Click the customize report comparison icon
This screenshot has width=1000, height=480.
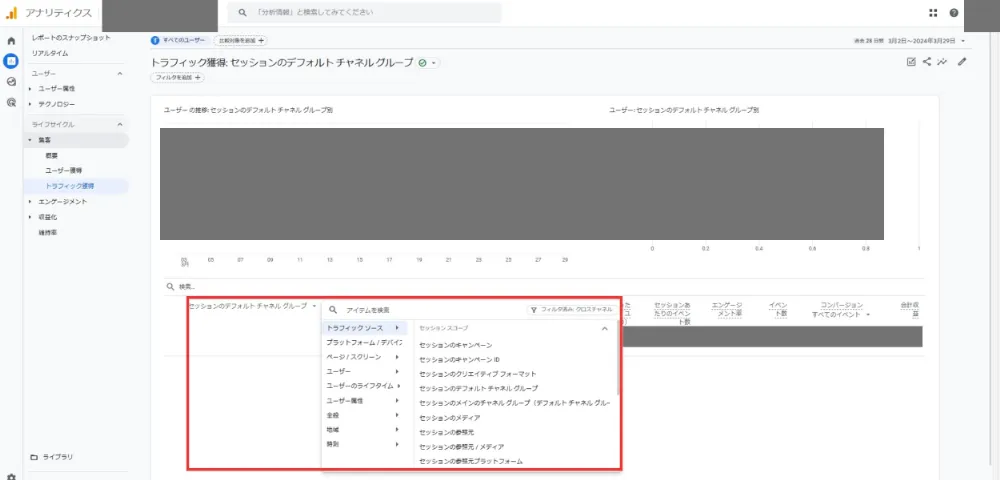911,62
